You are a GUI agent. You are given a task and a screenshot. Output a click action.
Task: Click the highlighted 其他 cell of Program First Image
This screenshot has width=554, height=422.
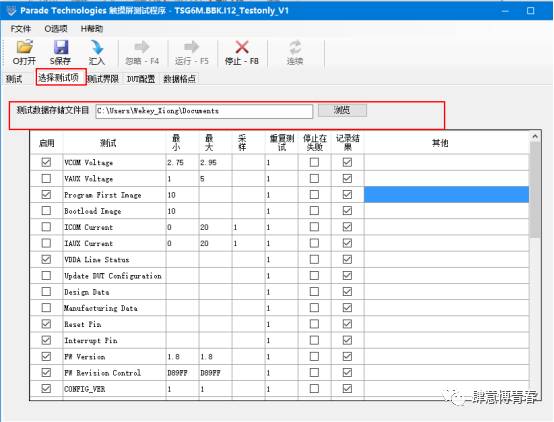[446, 195]
